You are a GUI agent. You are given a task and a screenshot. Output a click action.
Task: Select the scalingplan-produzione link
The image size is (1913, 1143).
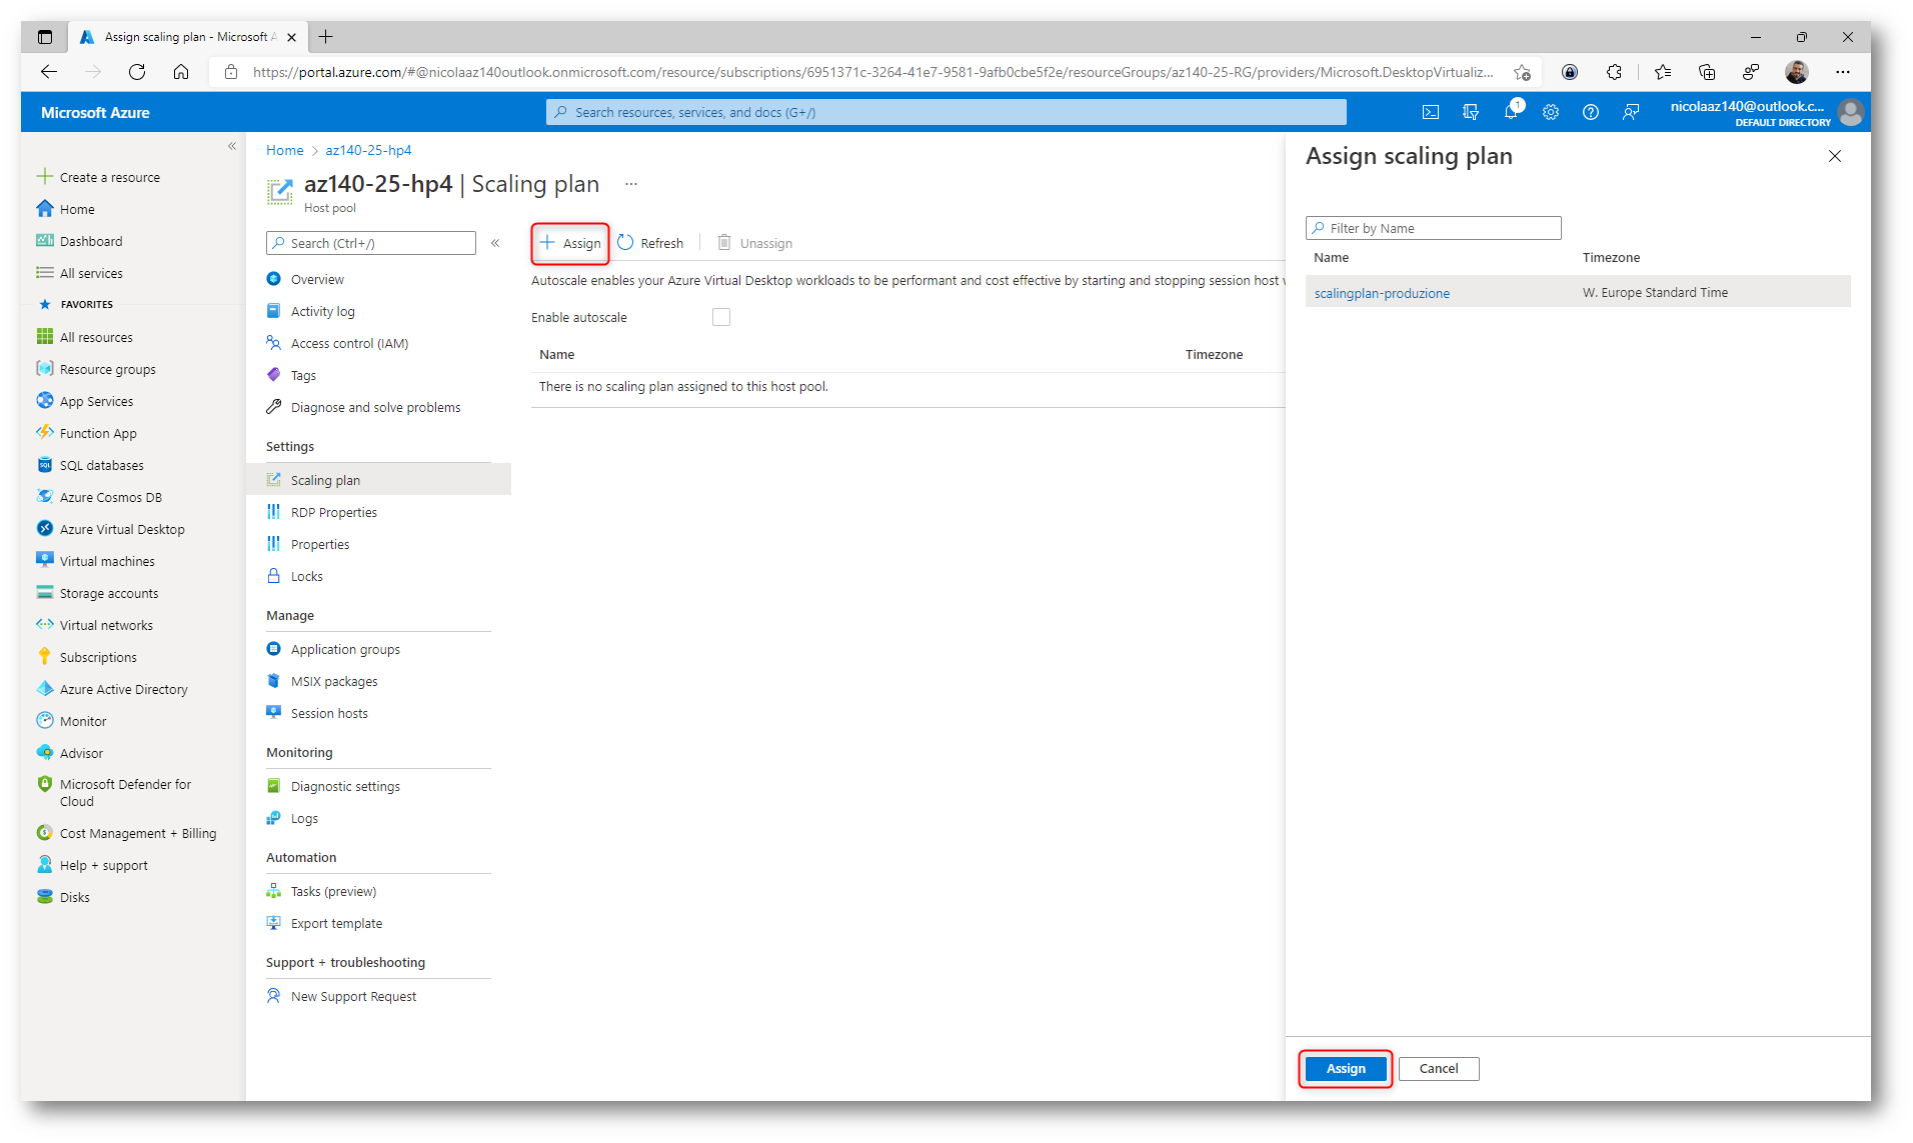(x=1381, y=293)
